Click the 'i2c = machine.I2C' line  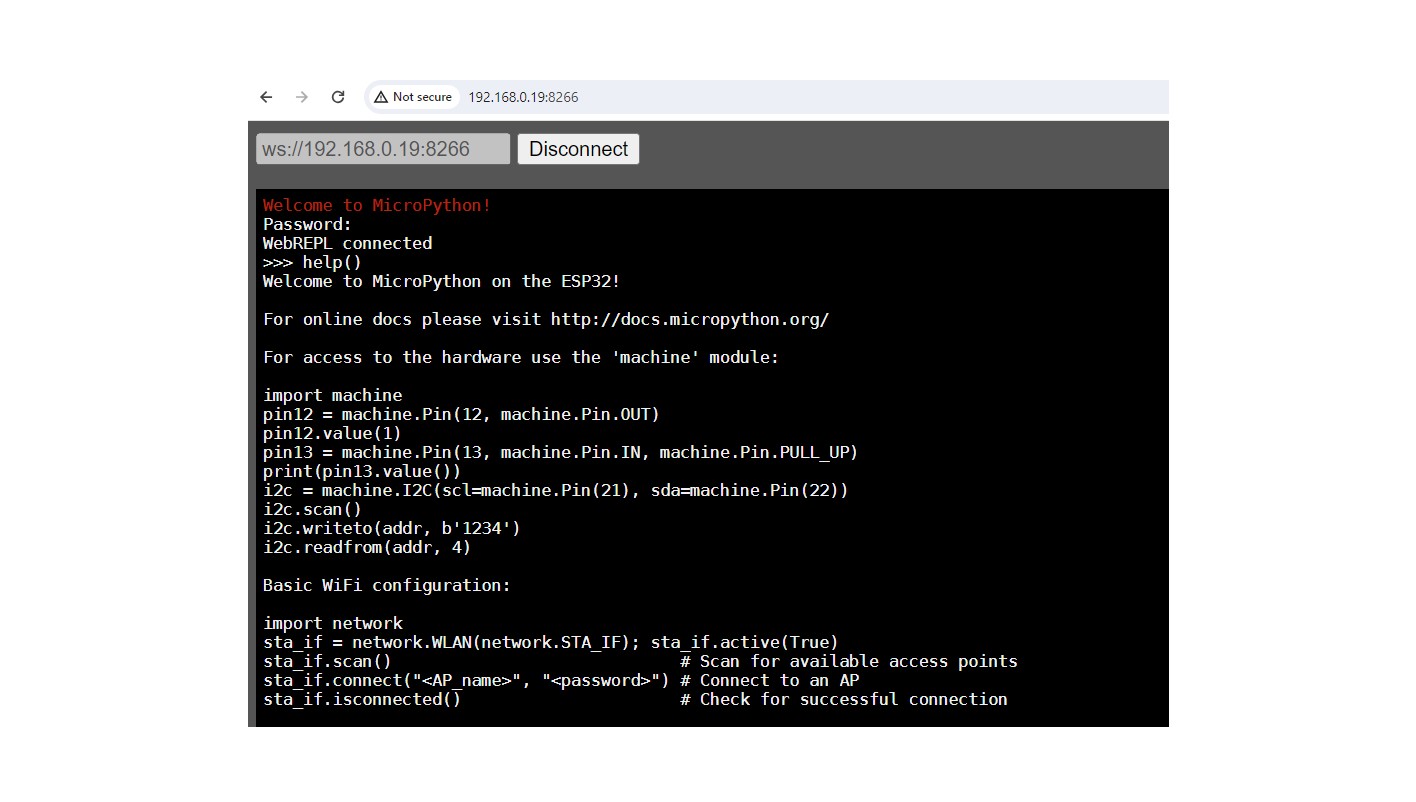(x=555, y=490)
